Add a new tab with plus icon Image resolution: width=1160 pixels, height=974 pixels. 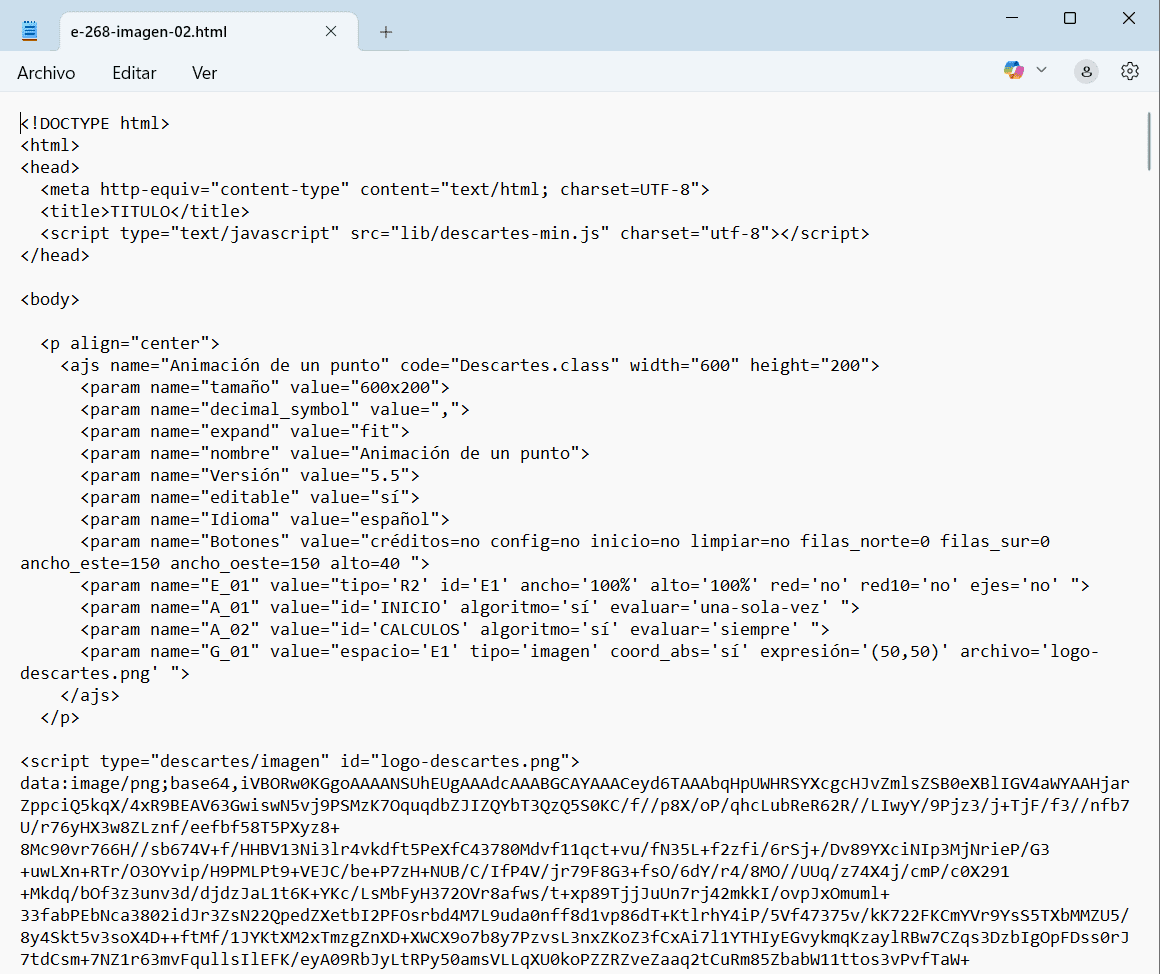tap(386, 32)
